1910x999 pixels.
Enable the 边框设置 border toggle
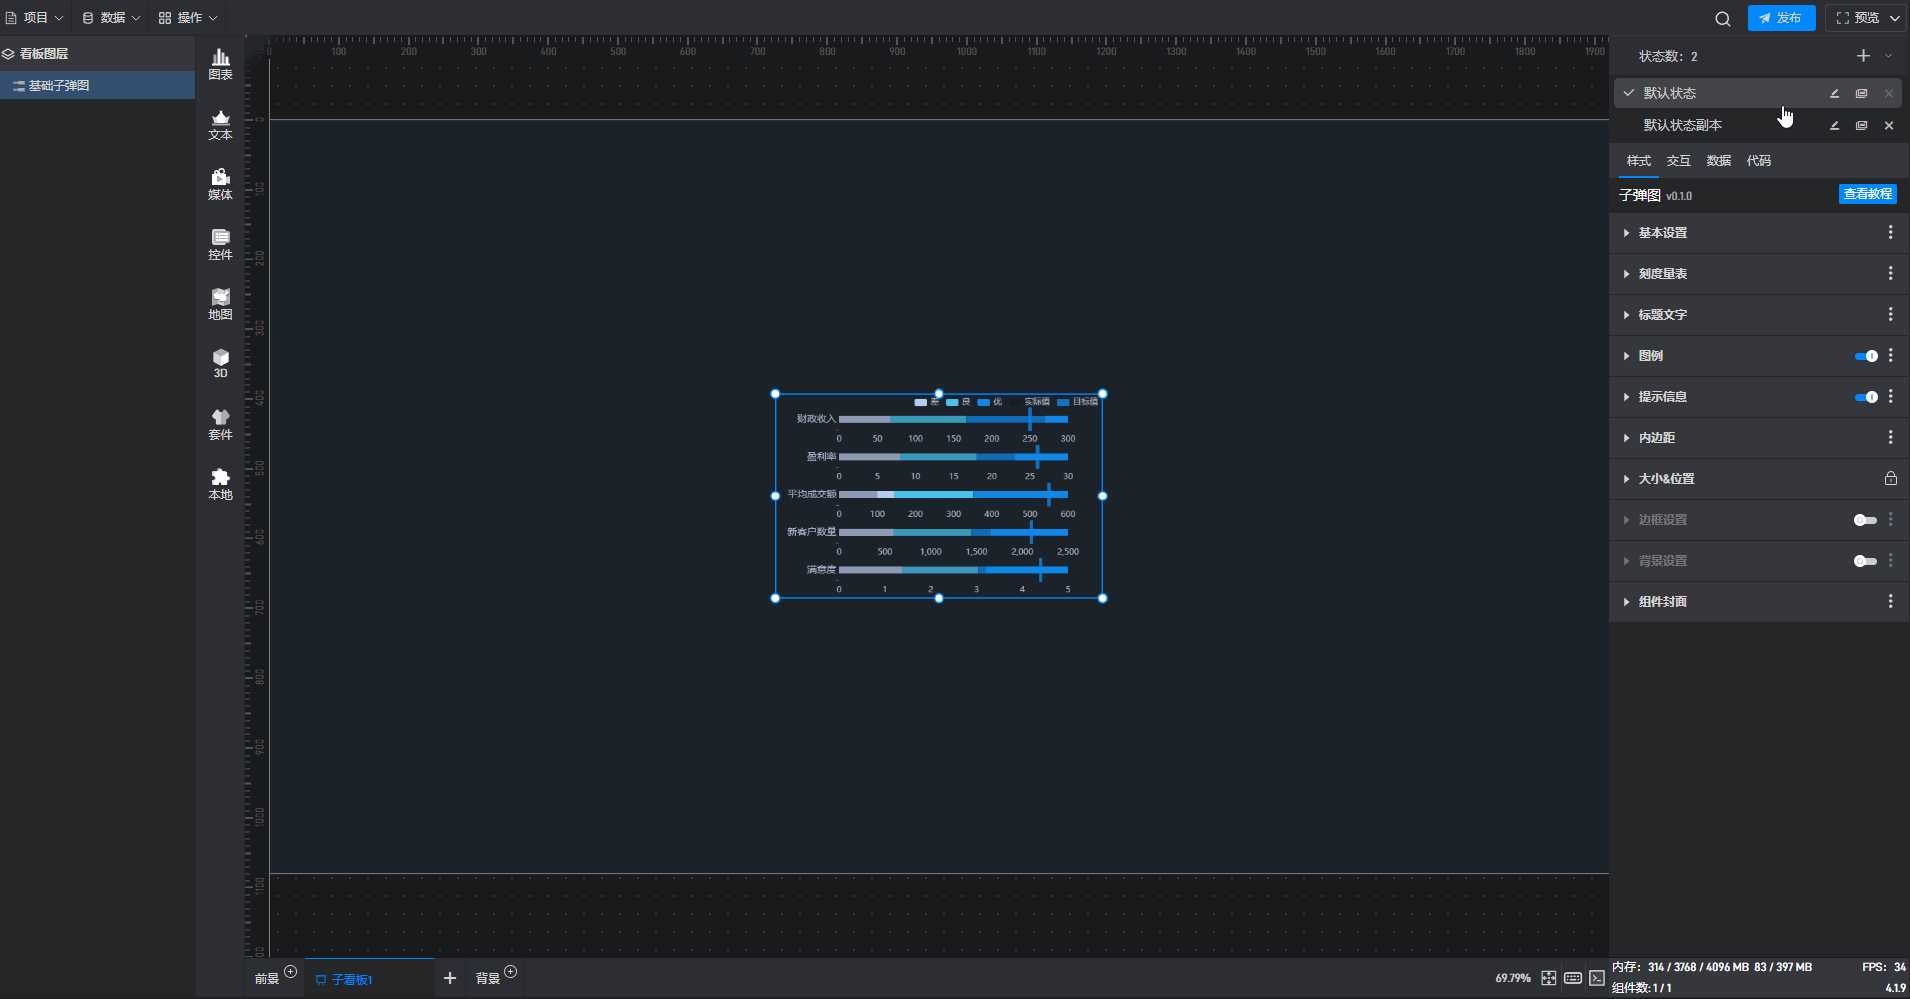click(1864, 520)
